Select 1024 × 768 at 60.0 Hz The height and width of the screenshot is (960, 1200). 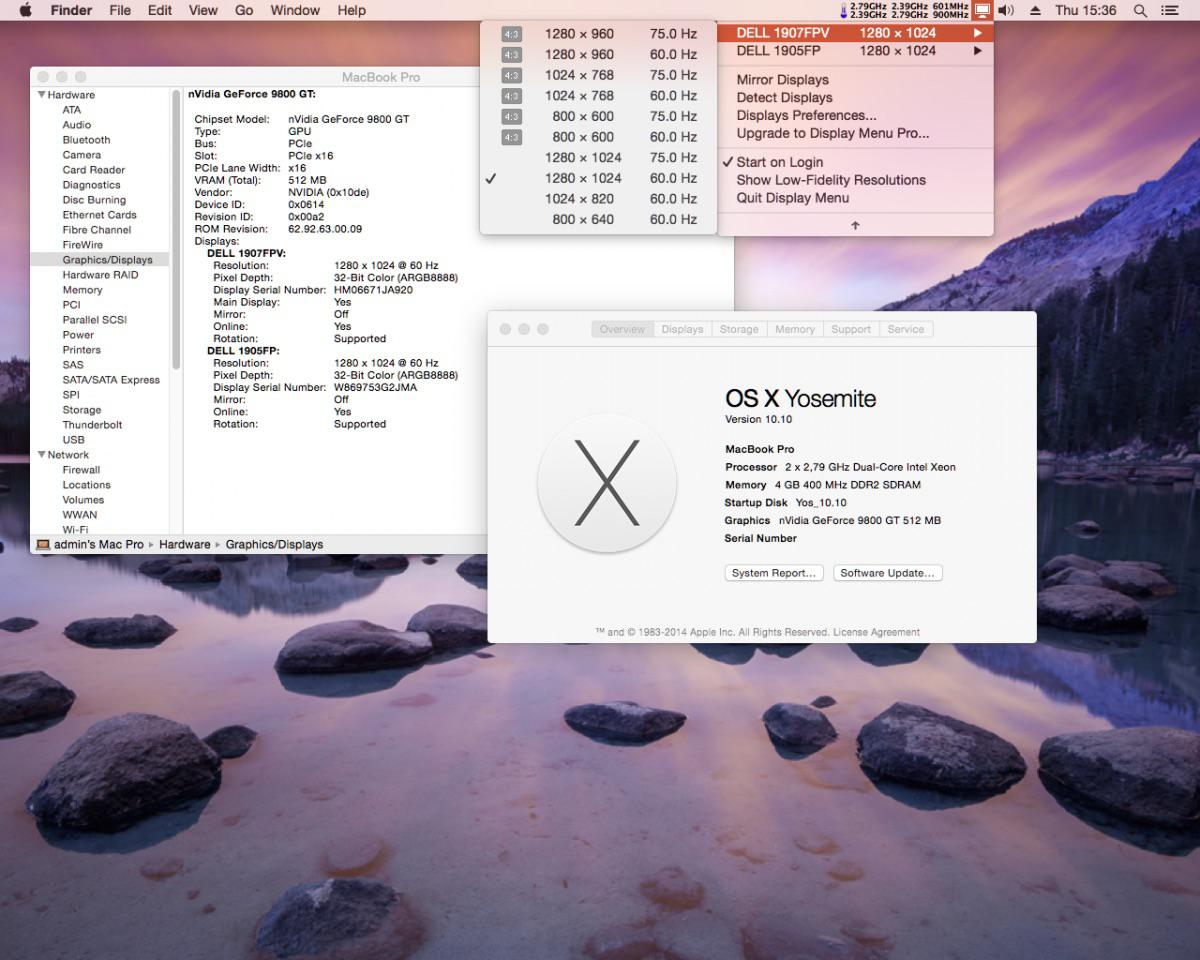pyautogui.click(x=598, y=96)
